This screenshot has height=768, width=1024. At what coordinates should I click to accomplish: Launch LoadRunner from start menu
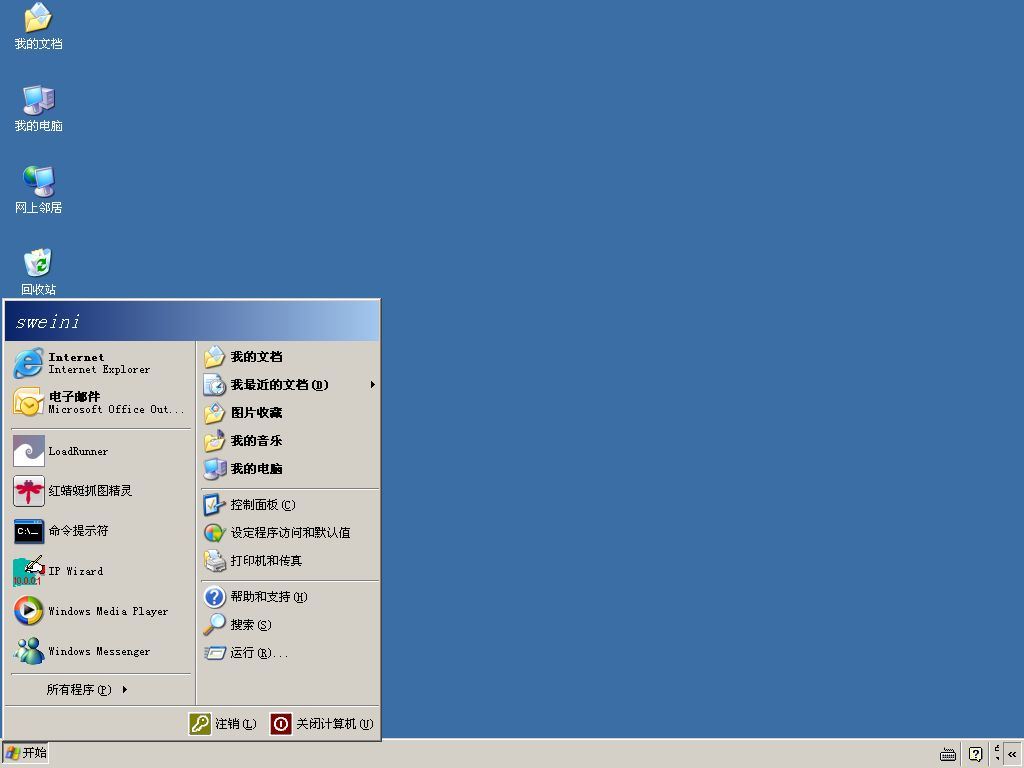(101, 451)
